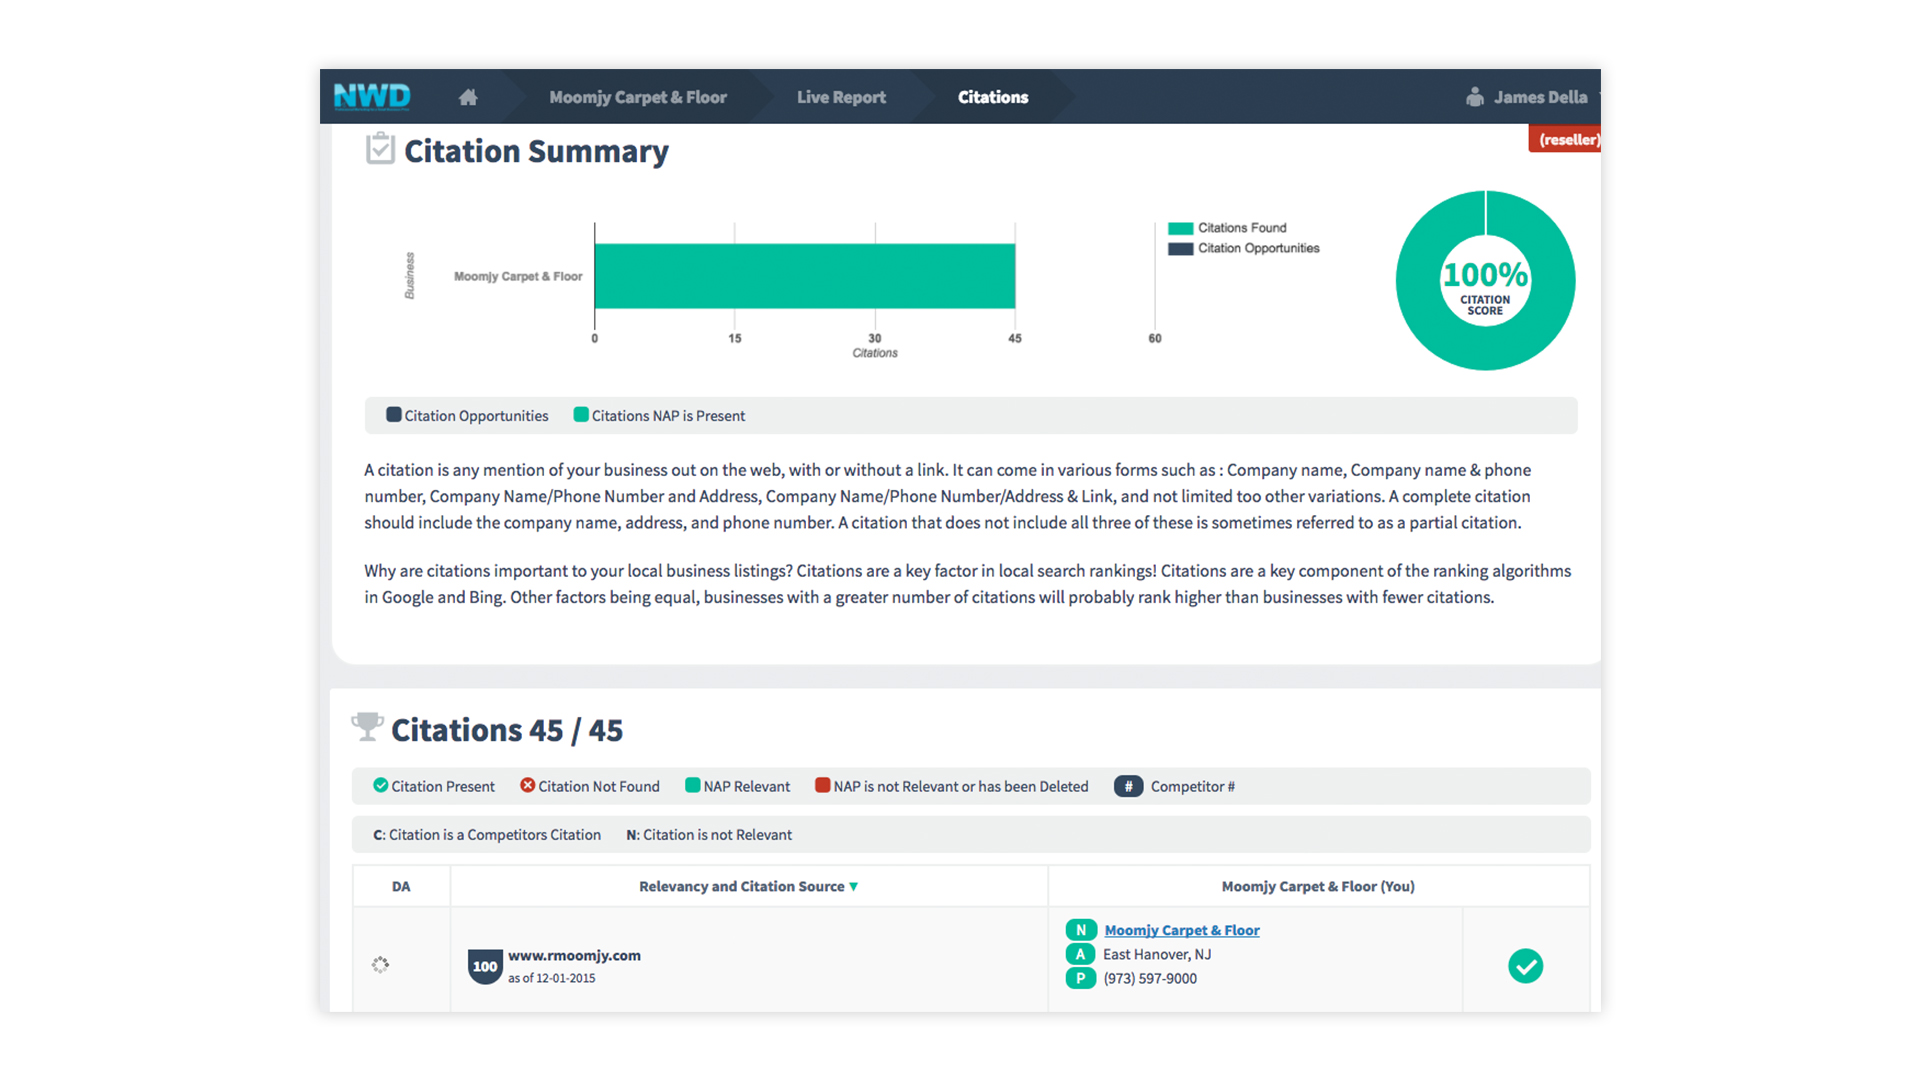Click the East Hanover, NJ address text

click(x=1157, y=955)
